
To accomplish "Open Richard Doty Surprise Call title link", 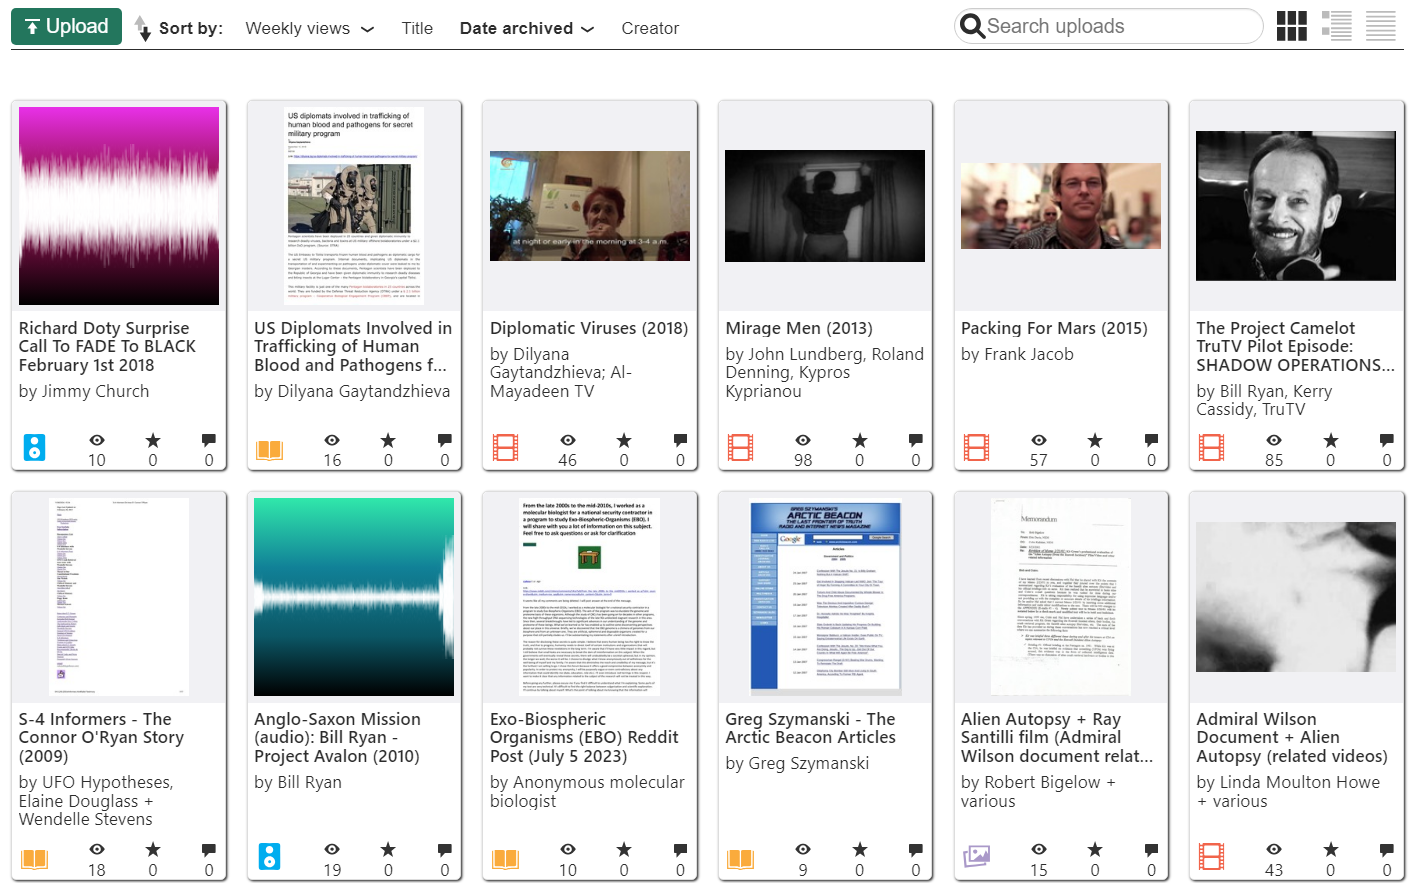I will [107, 347].
